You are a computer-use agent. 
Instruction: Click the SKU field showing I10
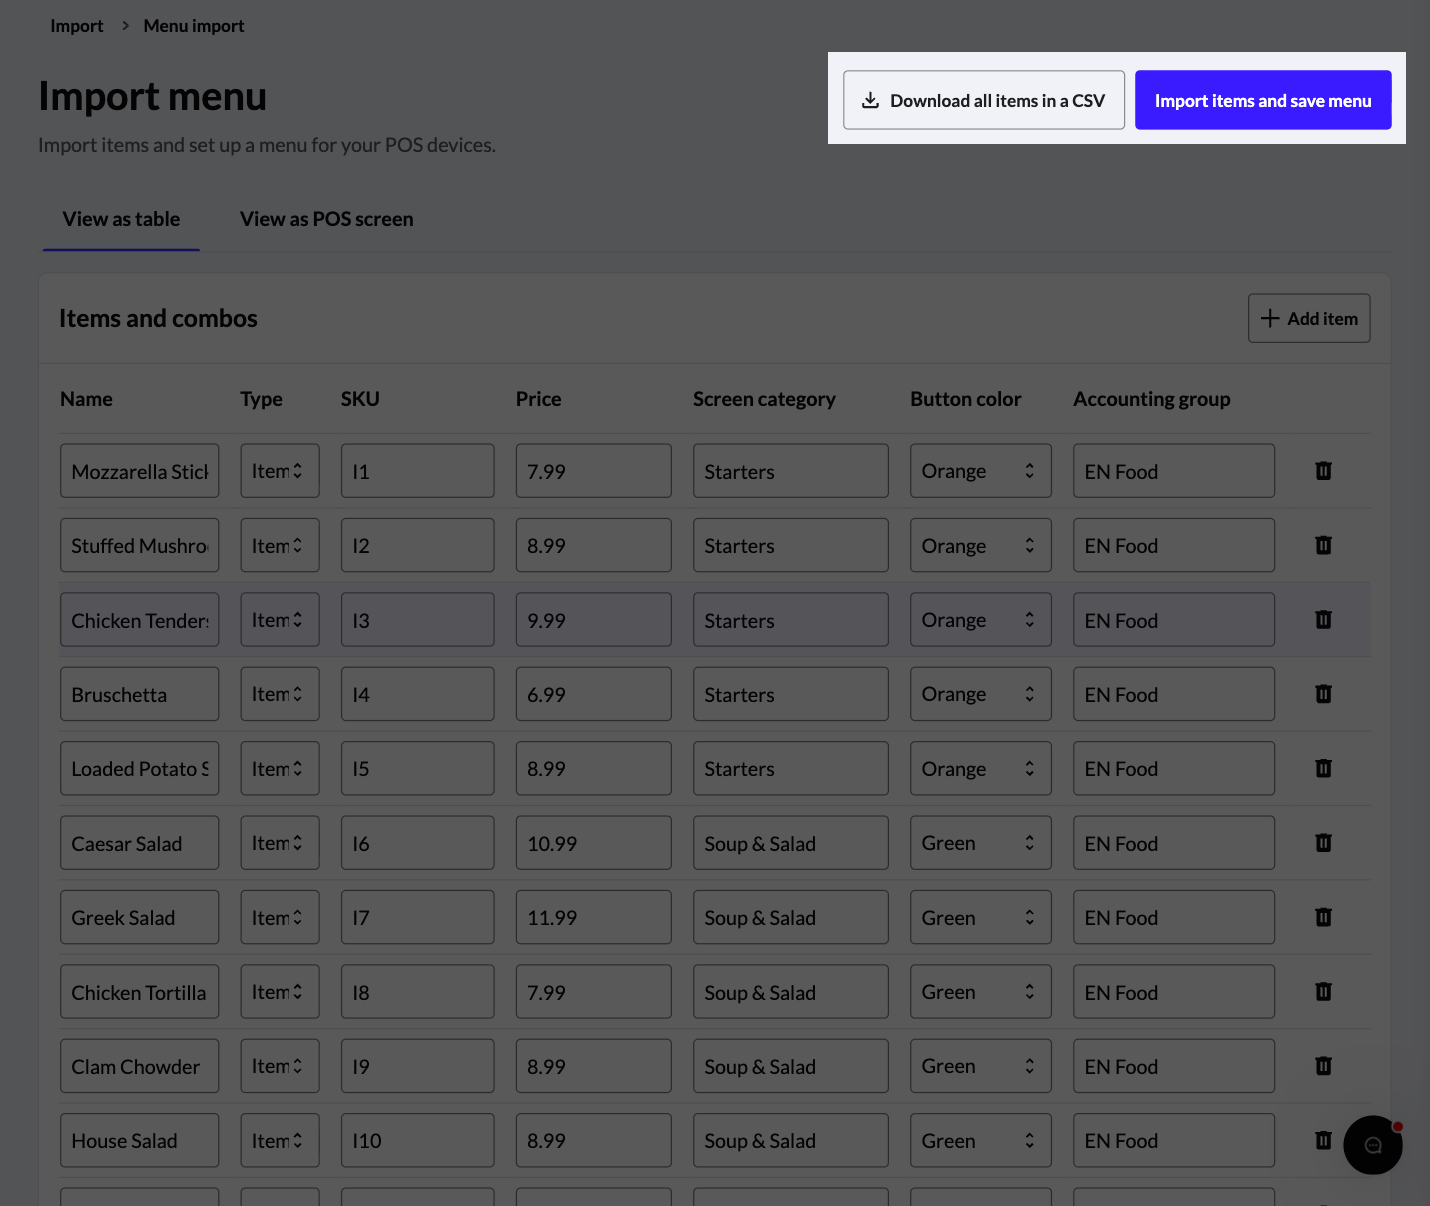[418, 1140]
